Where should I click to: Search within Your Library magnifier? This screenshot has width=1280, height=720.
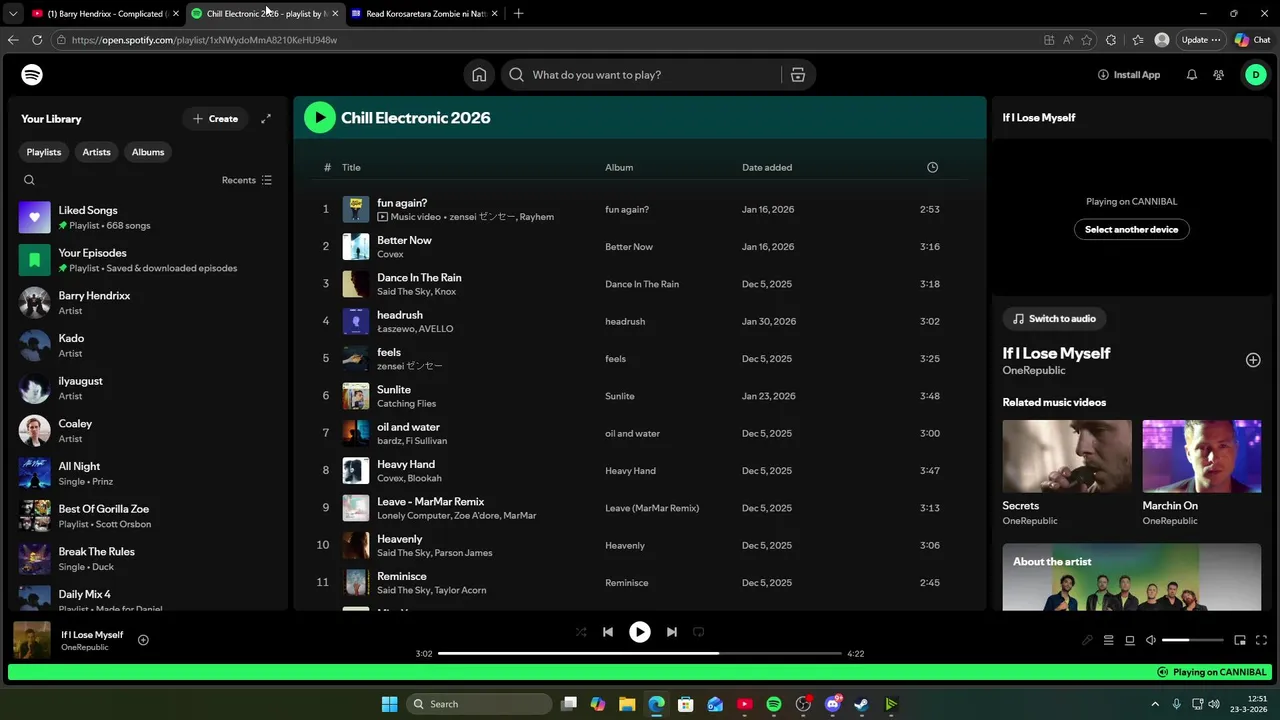click(x=29, y=180)
